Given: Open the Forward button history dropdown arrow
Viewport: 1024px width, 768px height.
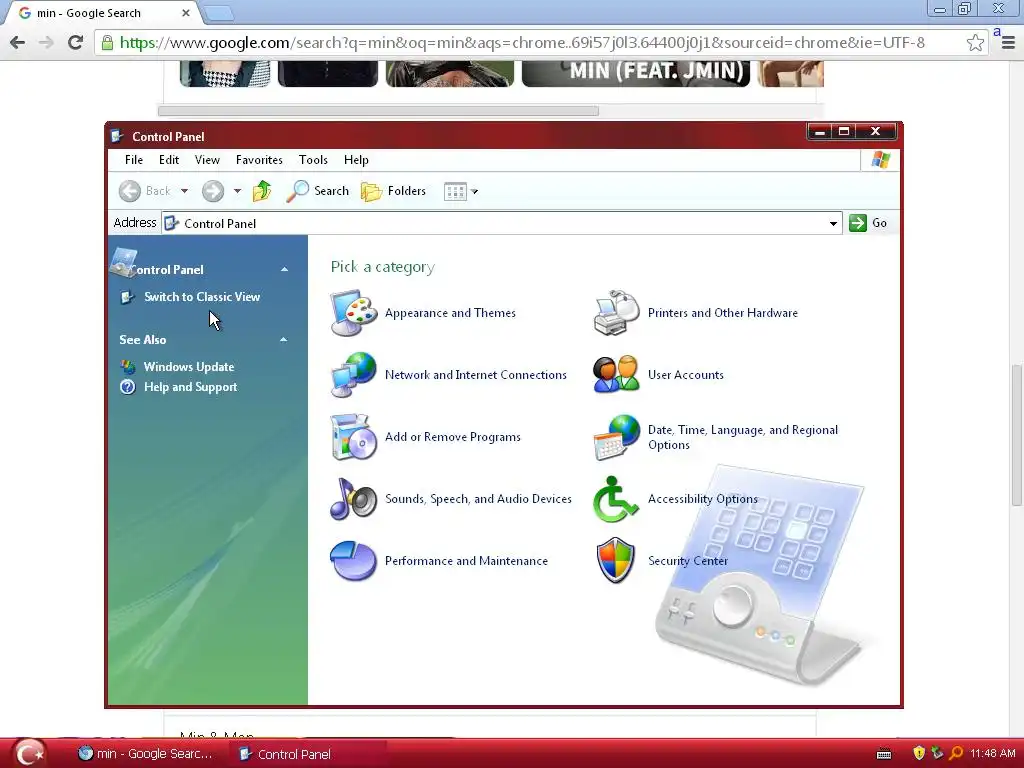Looking at the screenshot, I should tap(238, 191).
